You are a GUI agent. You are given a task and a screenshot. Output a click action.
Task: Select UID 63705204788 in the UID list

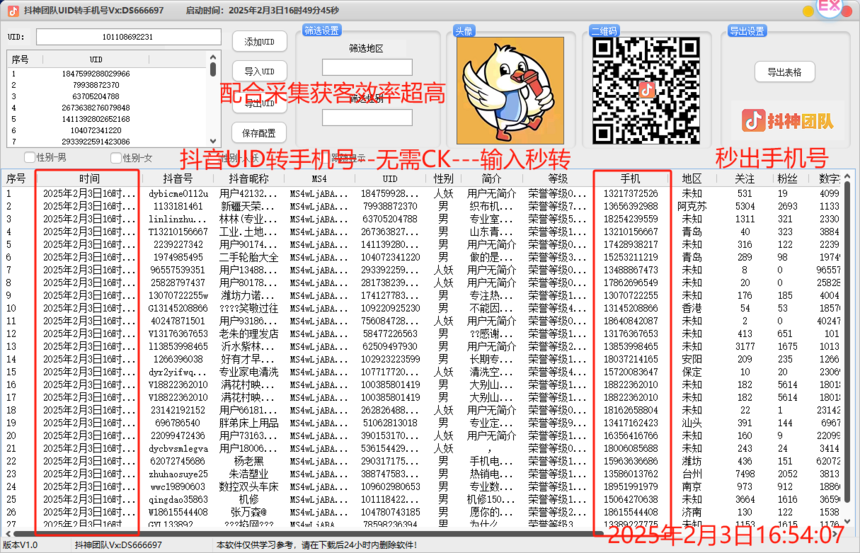(x=95, y=96)
